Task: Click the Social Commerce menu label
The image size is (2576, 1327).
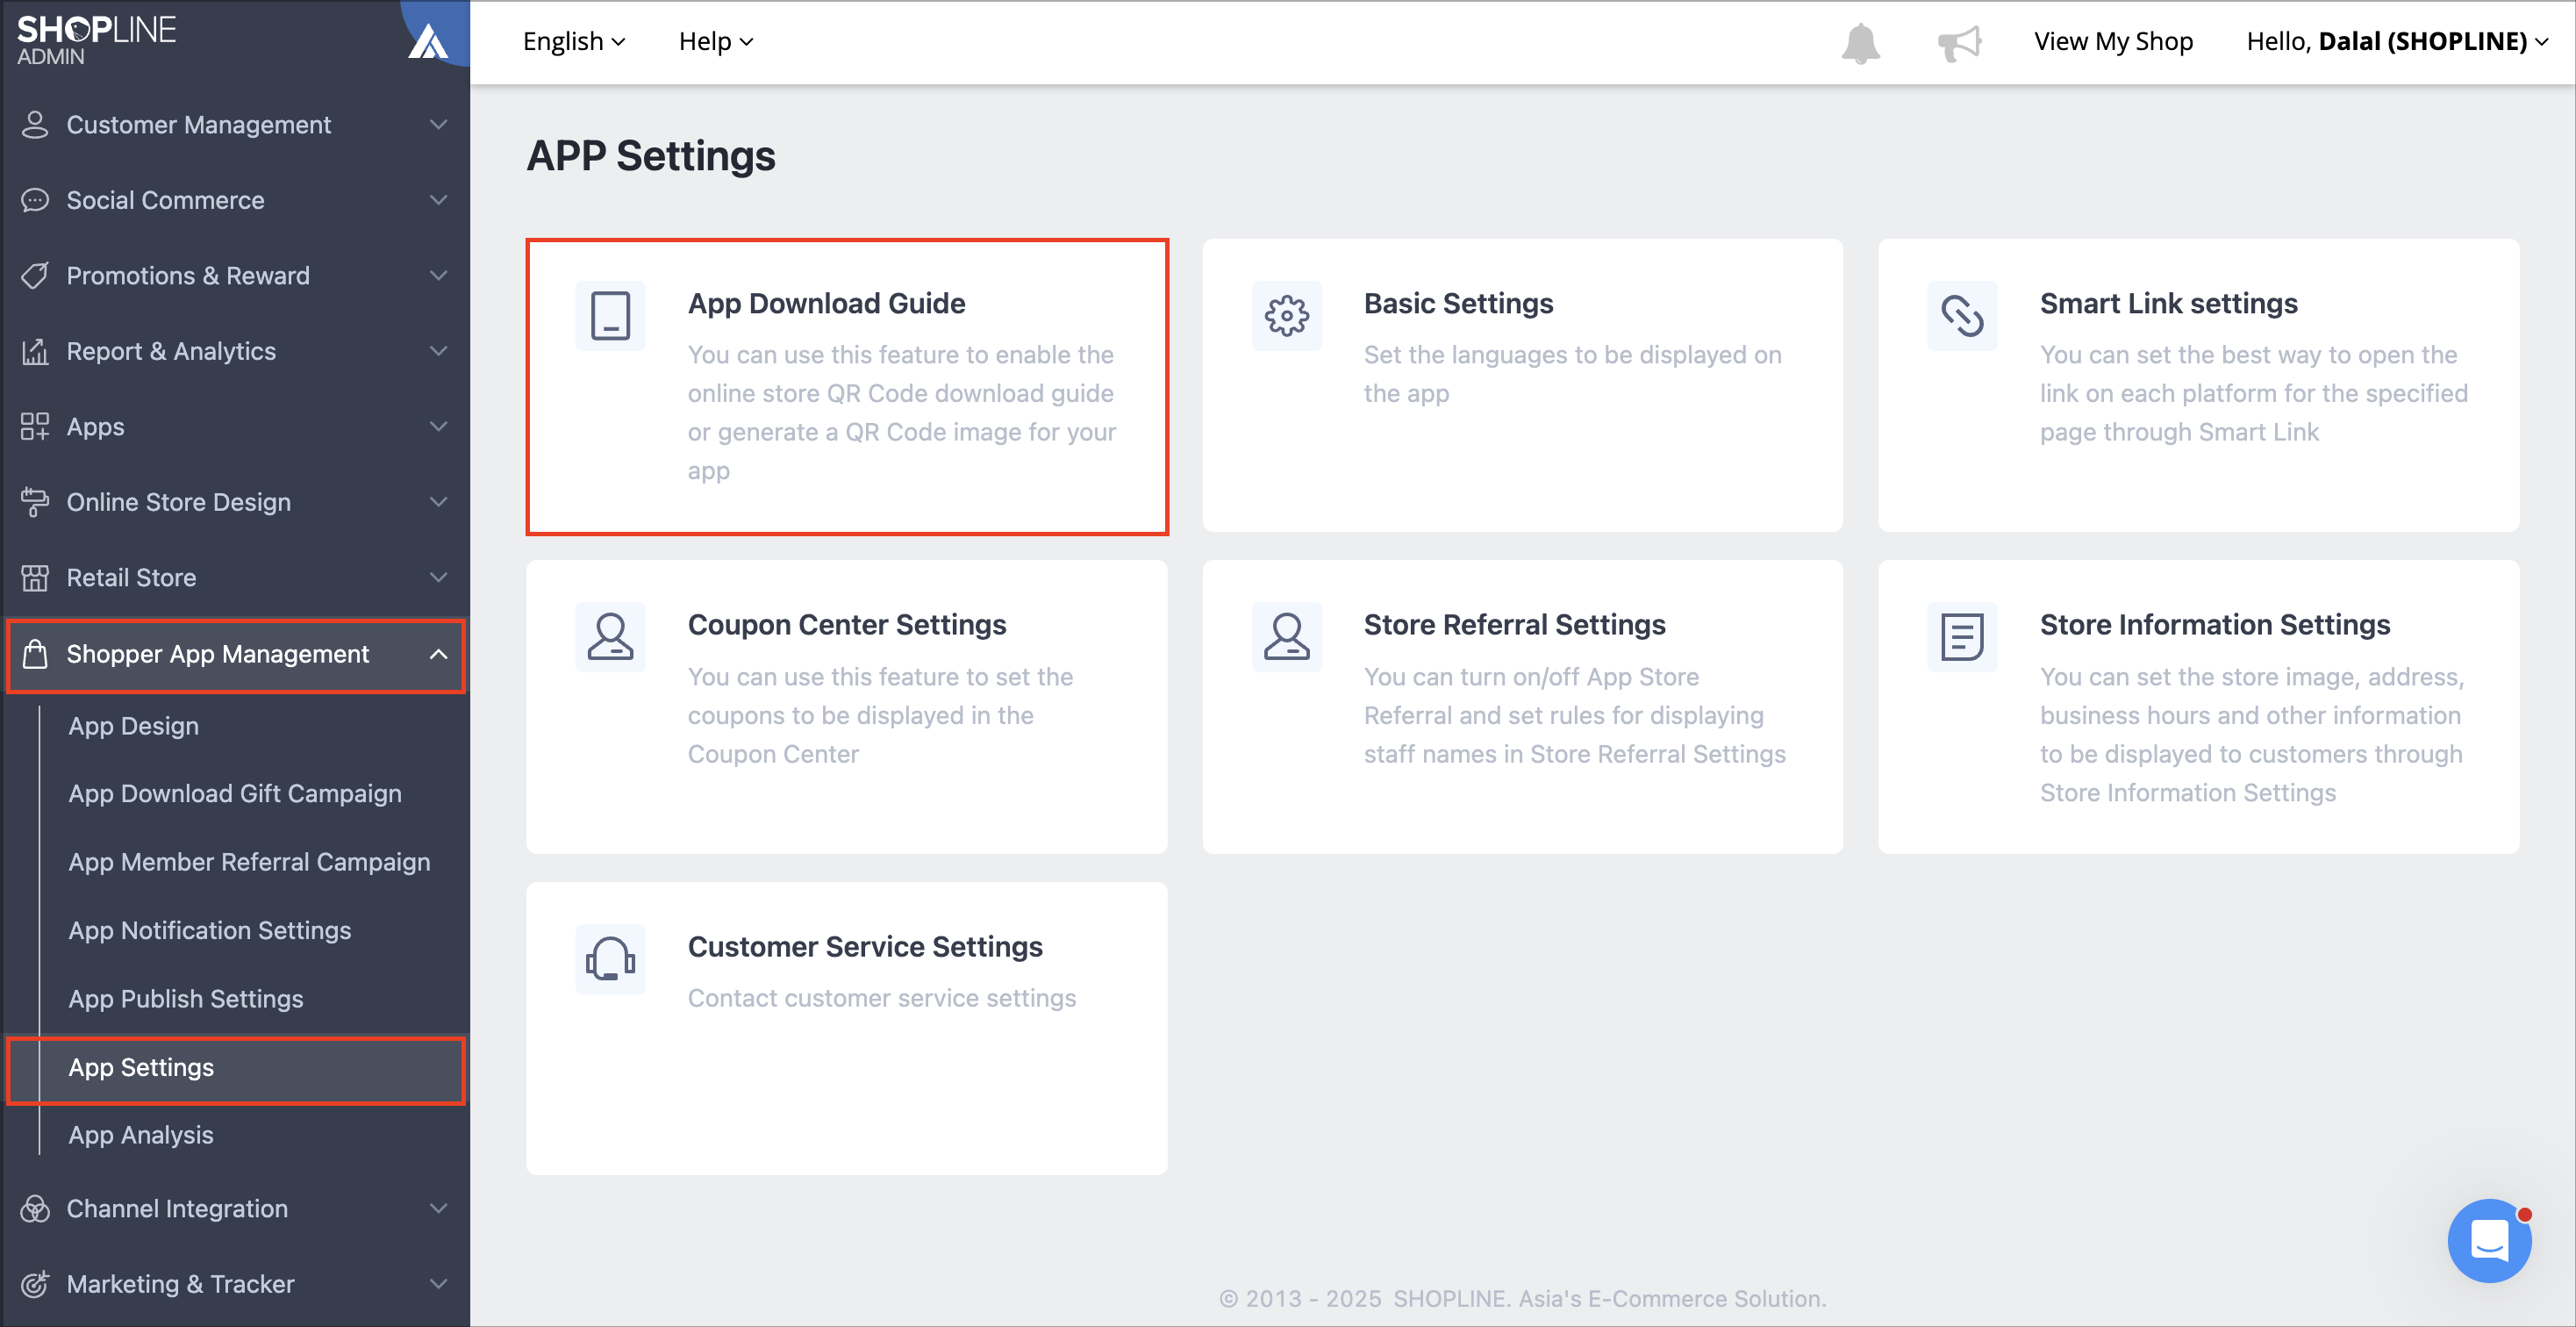Action: 166,200
